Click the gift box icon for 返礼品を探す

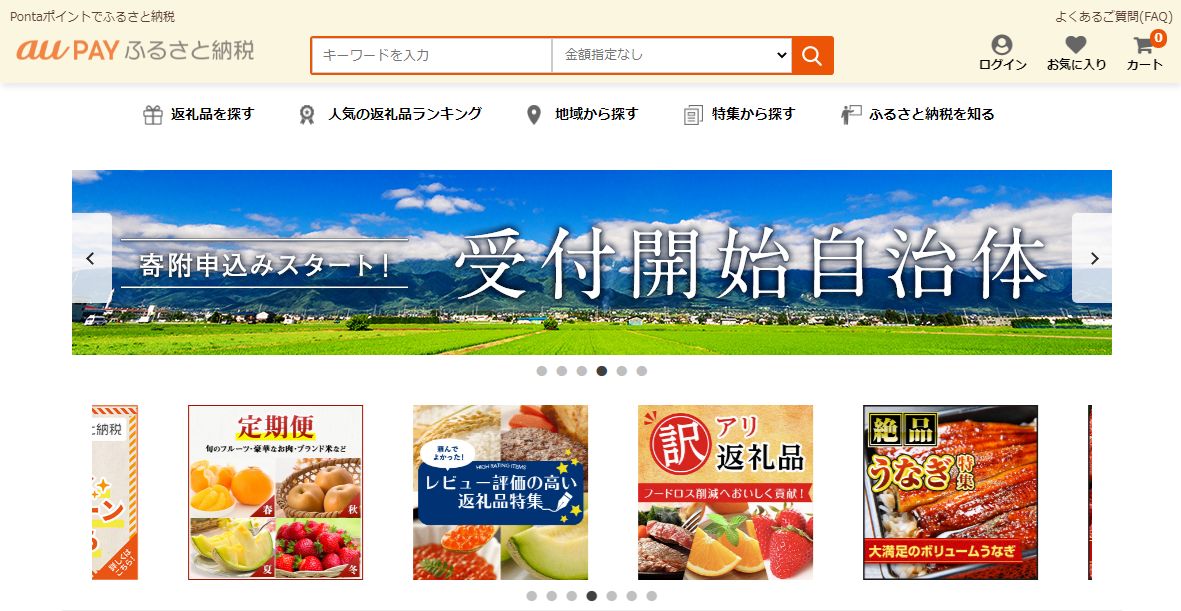pyautogui.click(x=153, y=115)
